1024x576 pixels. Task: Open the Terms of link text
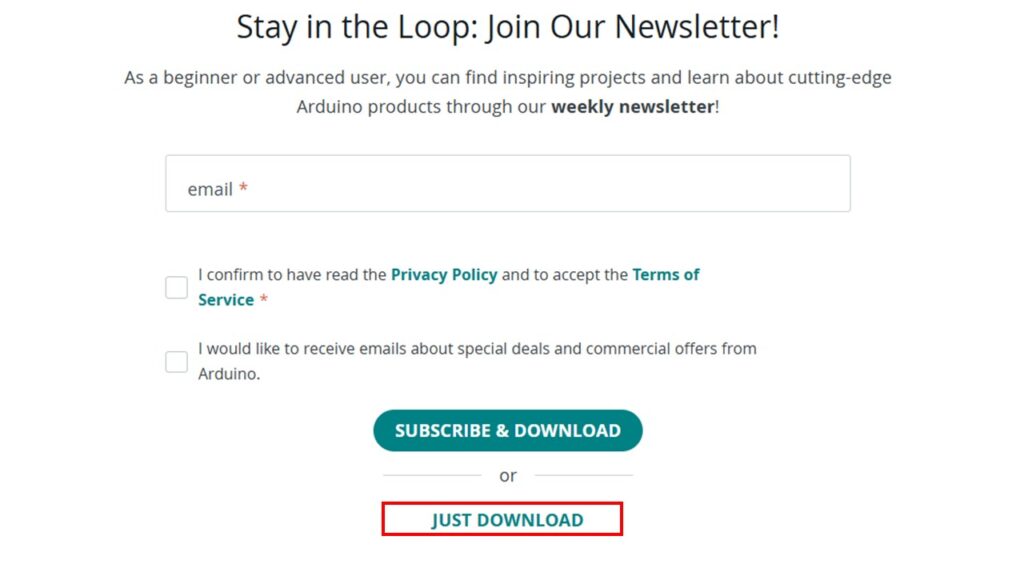pos(665,275)
